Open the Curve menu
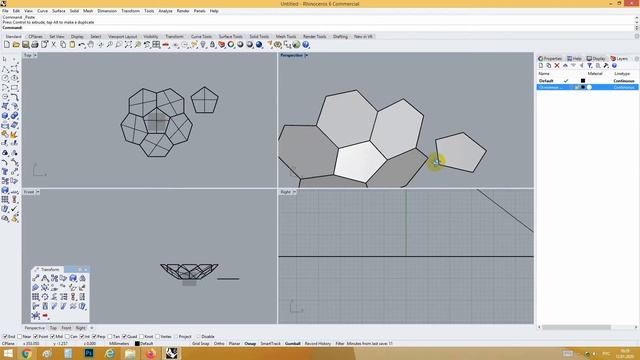This screenshot has height=360, width=640. tap(42, 11)
